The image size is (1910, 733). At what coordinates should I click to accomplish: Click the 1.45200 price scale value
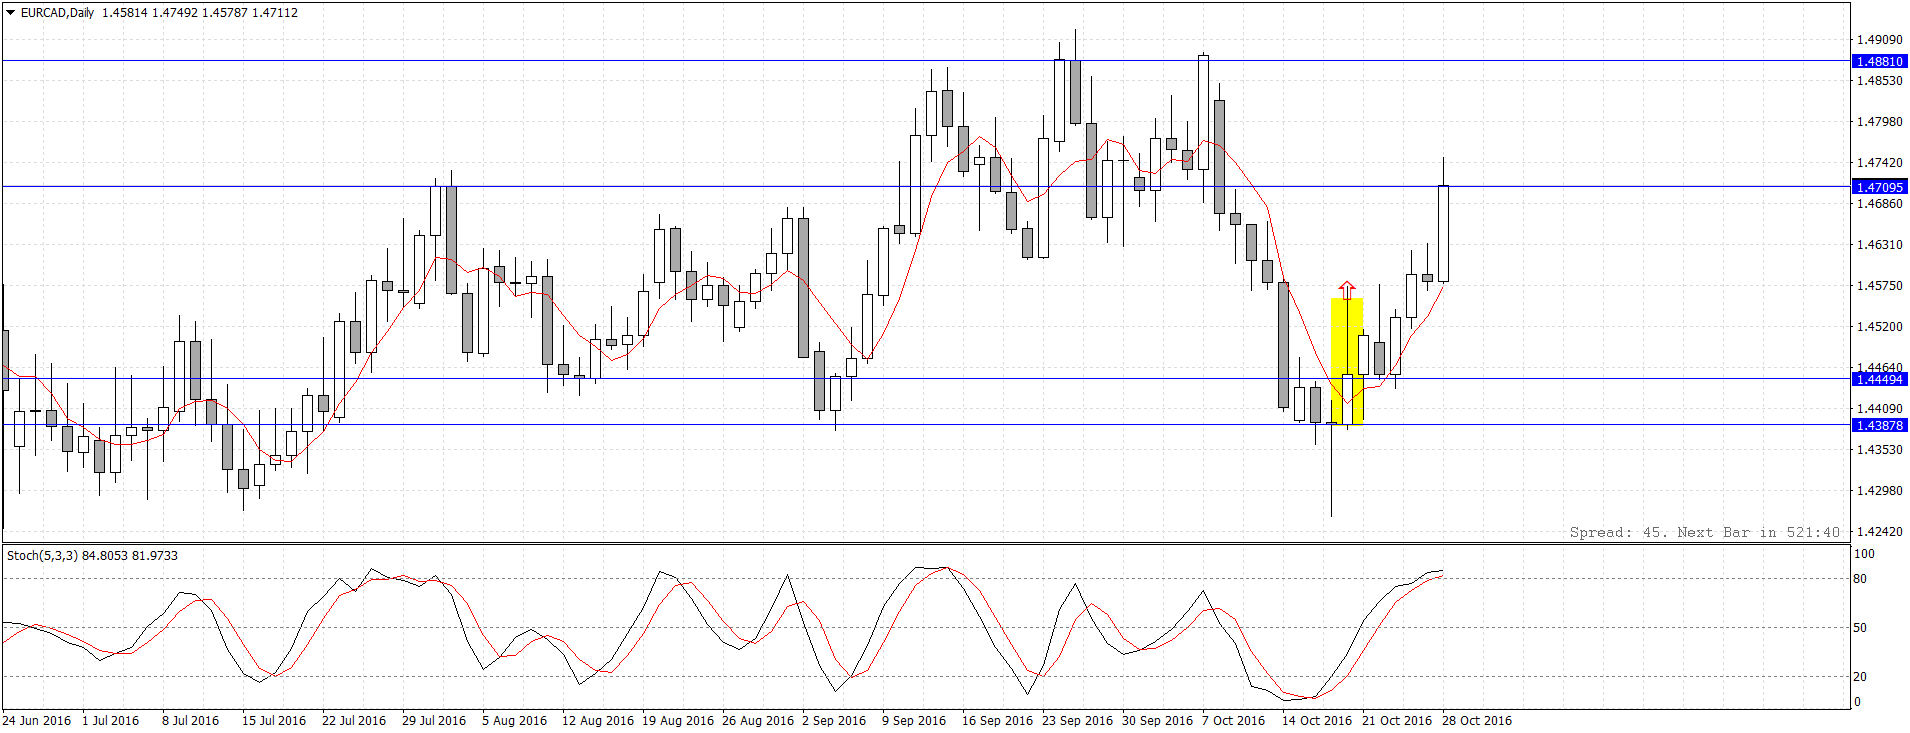(1879, 327)
